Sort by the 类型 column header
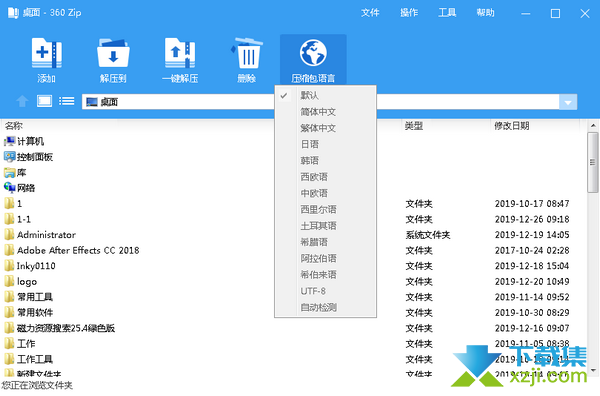 pos(414,125)
